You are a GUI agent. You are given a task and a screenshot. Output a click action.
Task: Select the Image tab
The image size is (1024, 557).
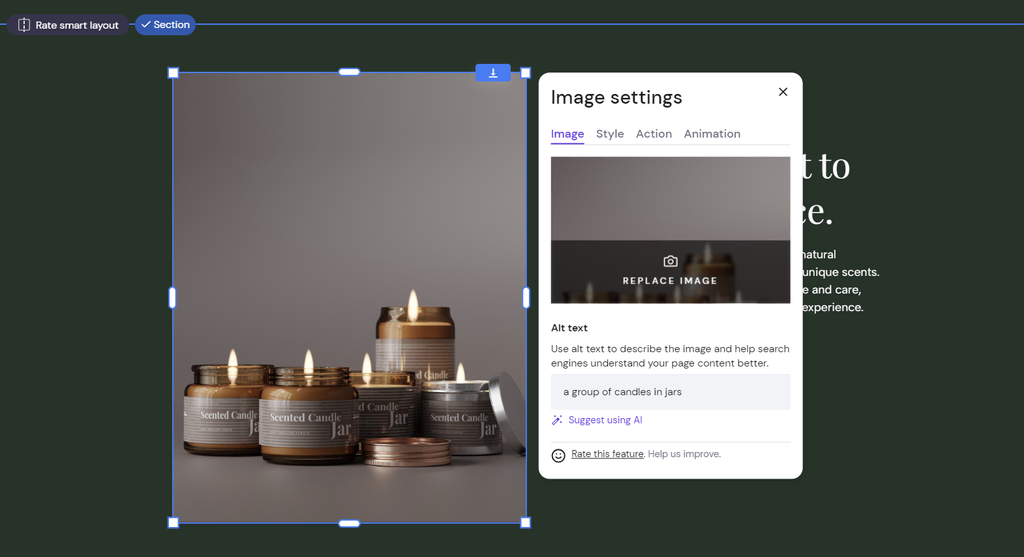(x=567, y=134)
